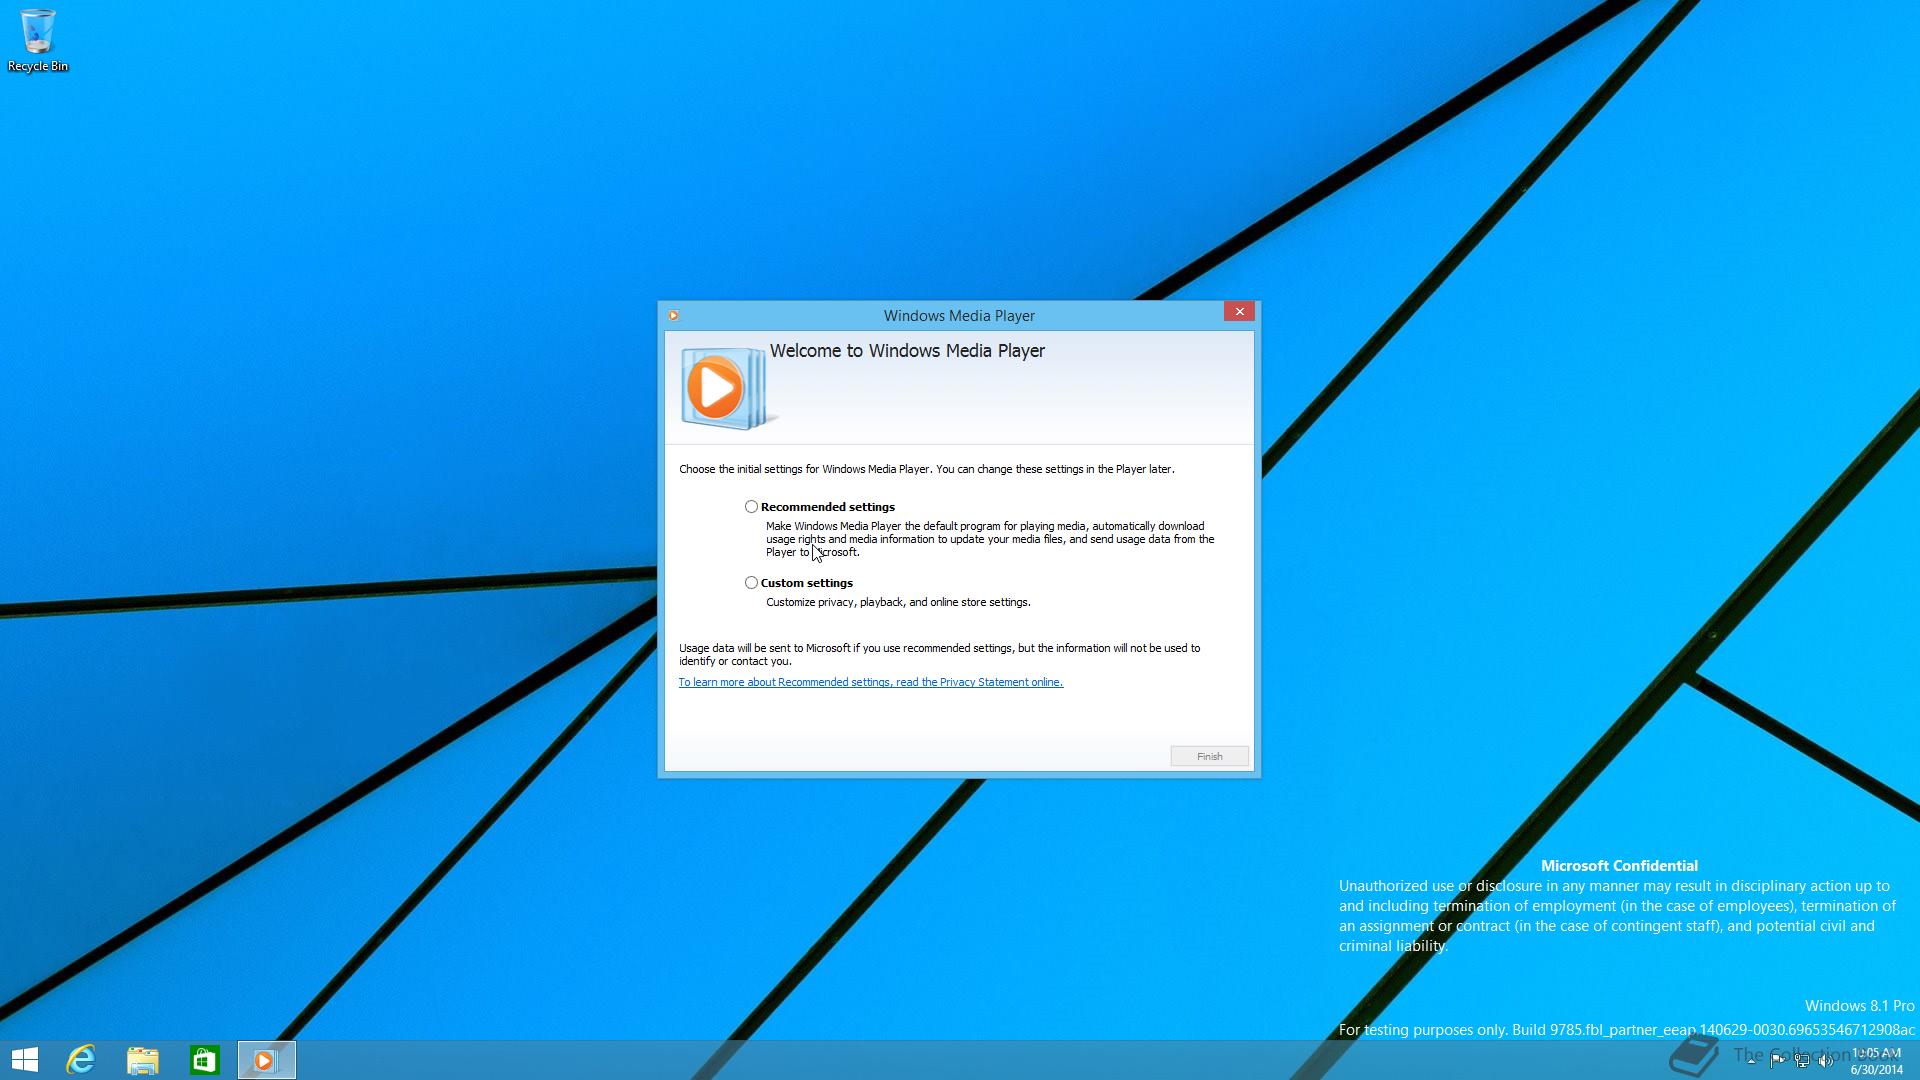The image size is (1920, 1080).
Task: Click the 'Customize privacy, playback' description text
Action: (x=898, y=602)
